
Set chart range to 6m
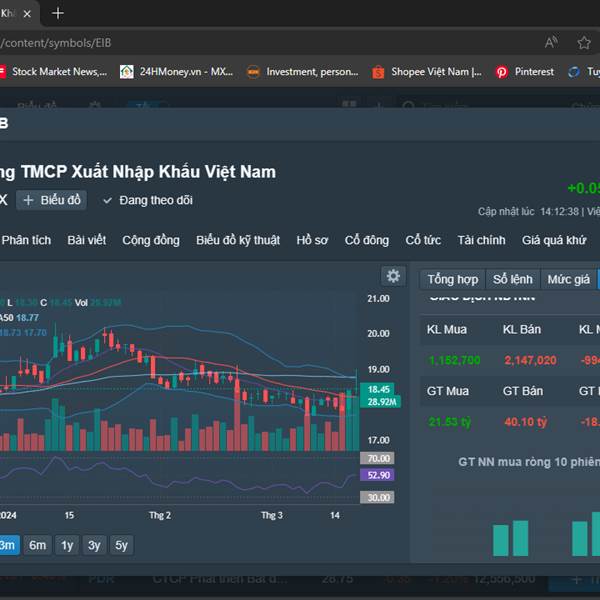pos(37,545)
